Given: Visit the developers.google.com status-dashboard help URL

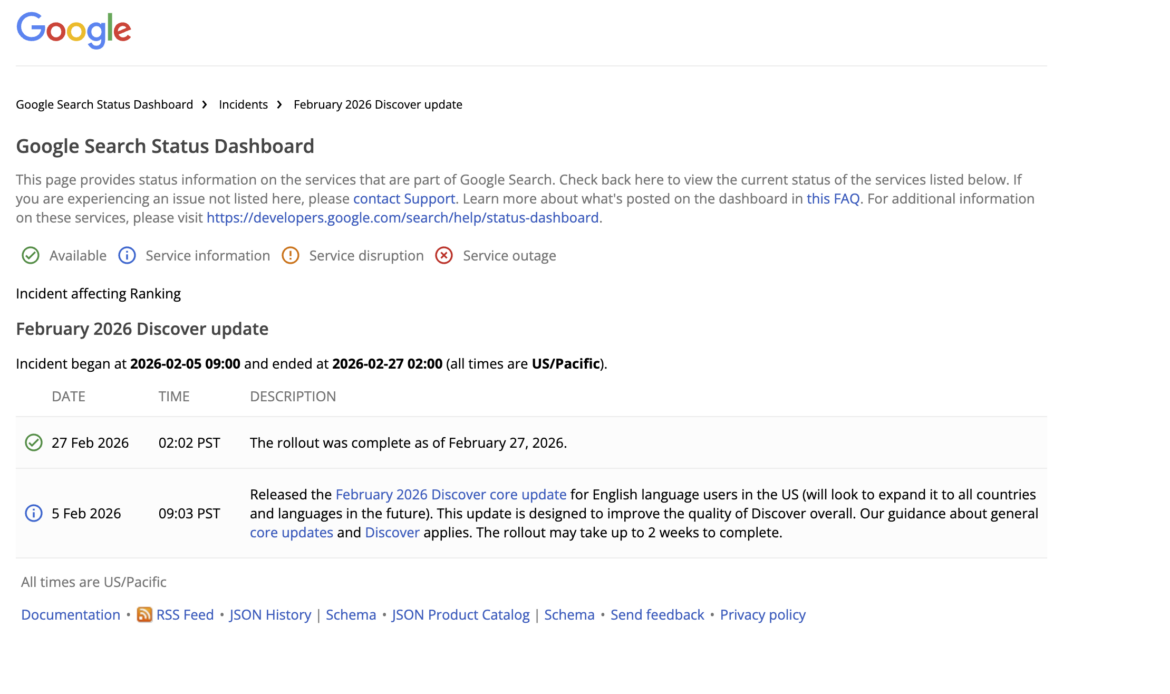Looking at the screenshot, I should click(403, 218).
